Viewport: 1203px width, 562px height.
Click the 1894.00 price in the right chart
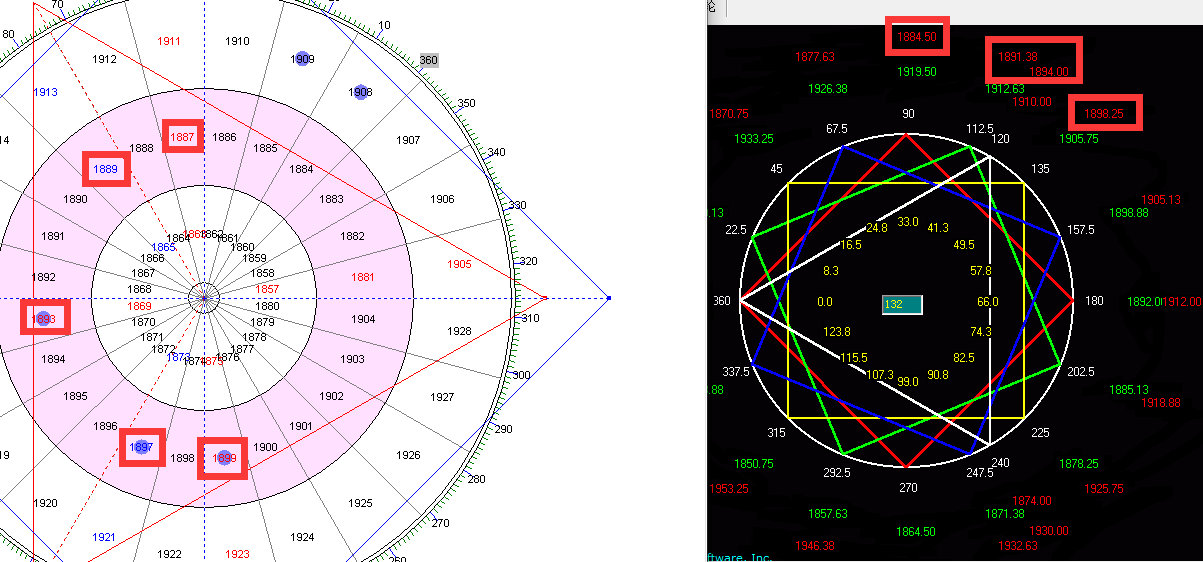tap(1049, 72)
